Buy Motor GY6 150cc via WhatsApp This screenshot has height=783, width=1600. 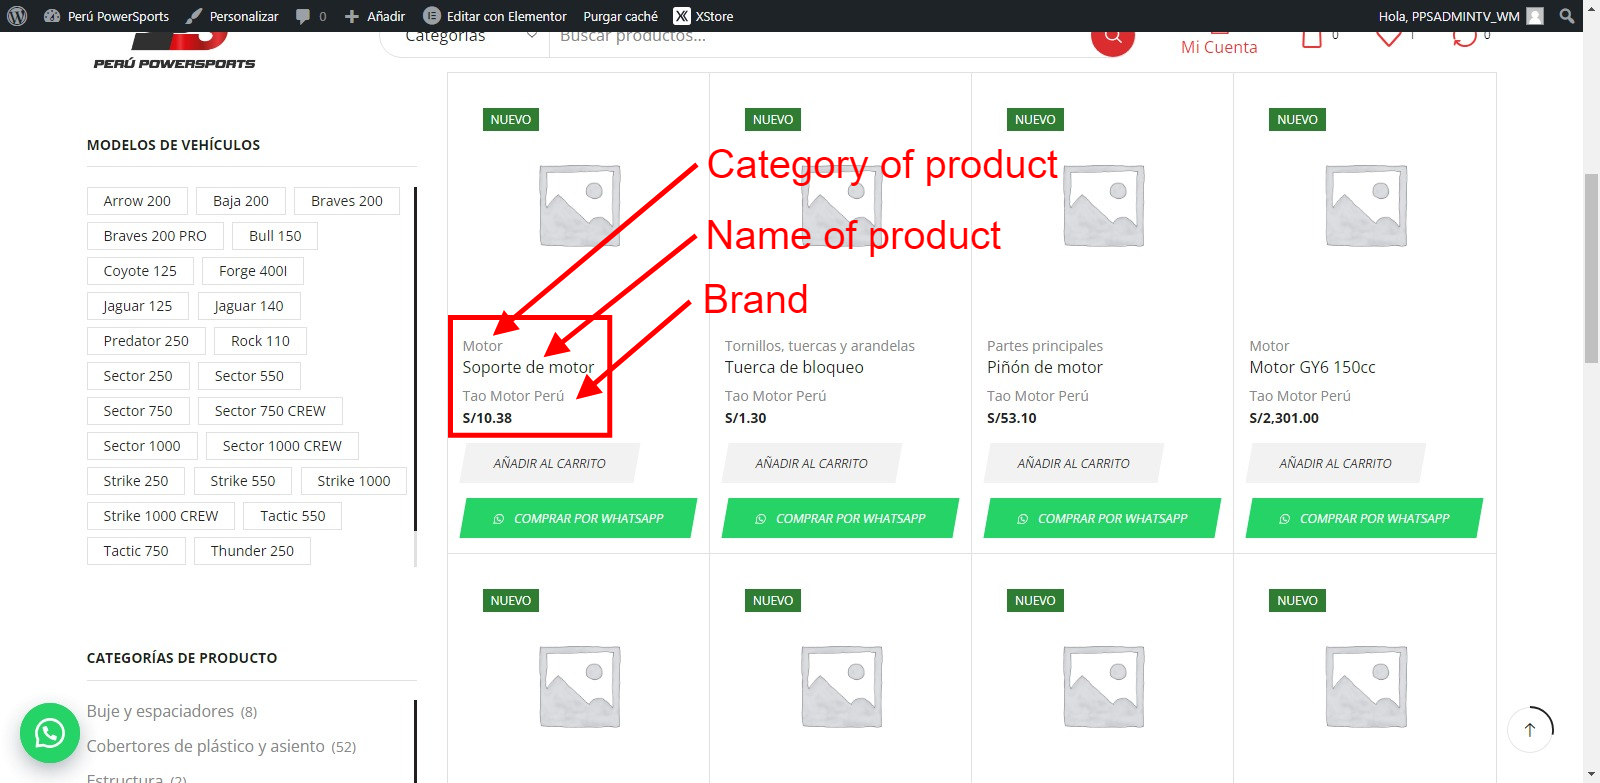[1364, 518]
